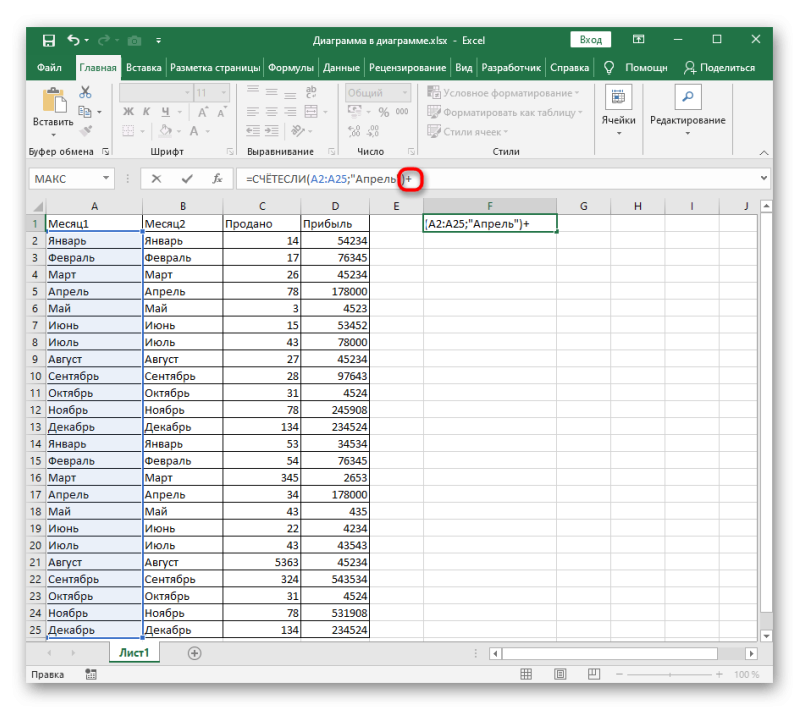Toggle italic К formatting
This screenshot has height=710, width=800.
(x=146, y=111)
